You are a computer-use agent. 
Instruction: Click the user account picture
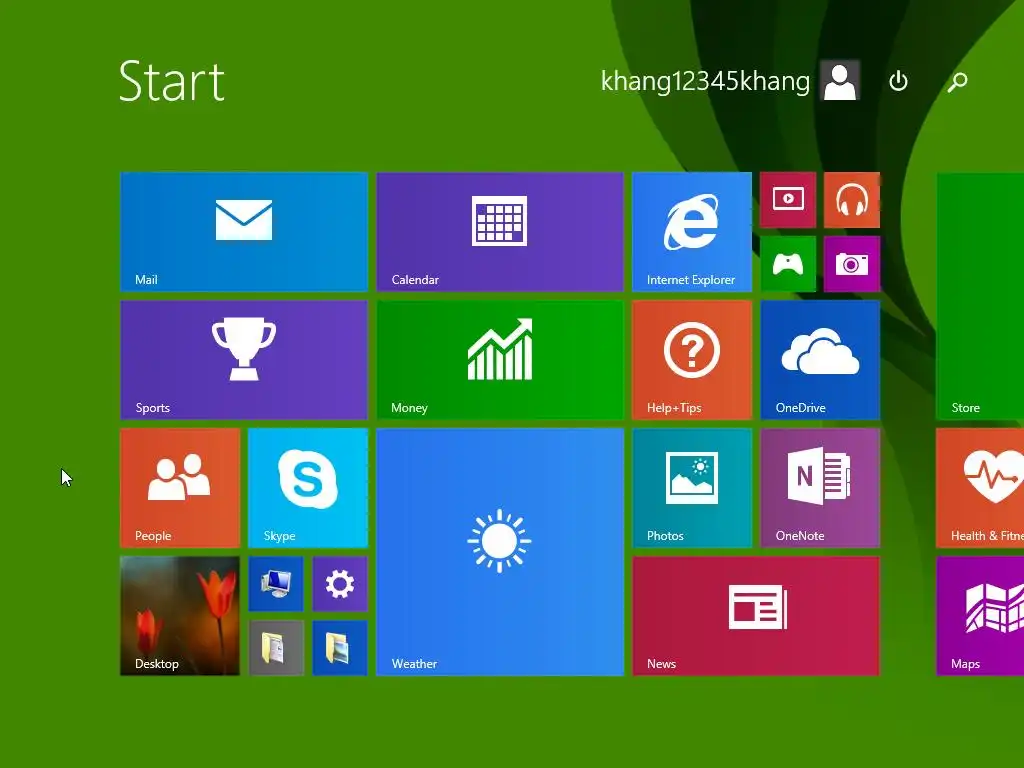(x=840, y=81)
